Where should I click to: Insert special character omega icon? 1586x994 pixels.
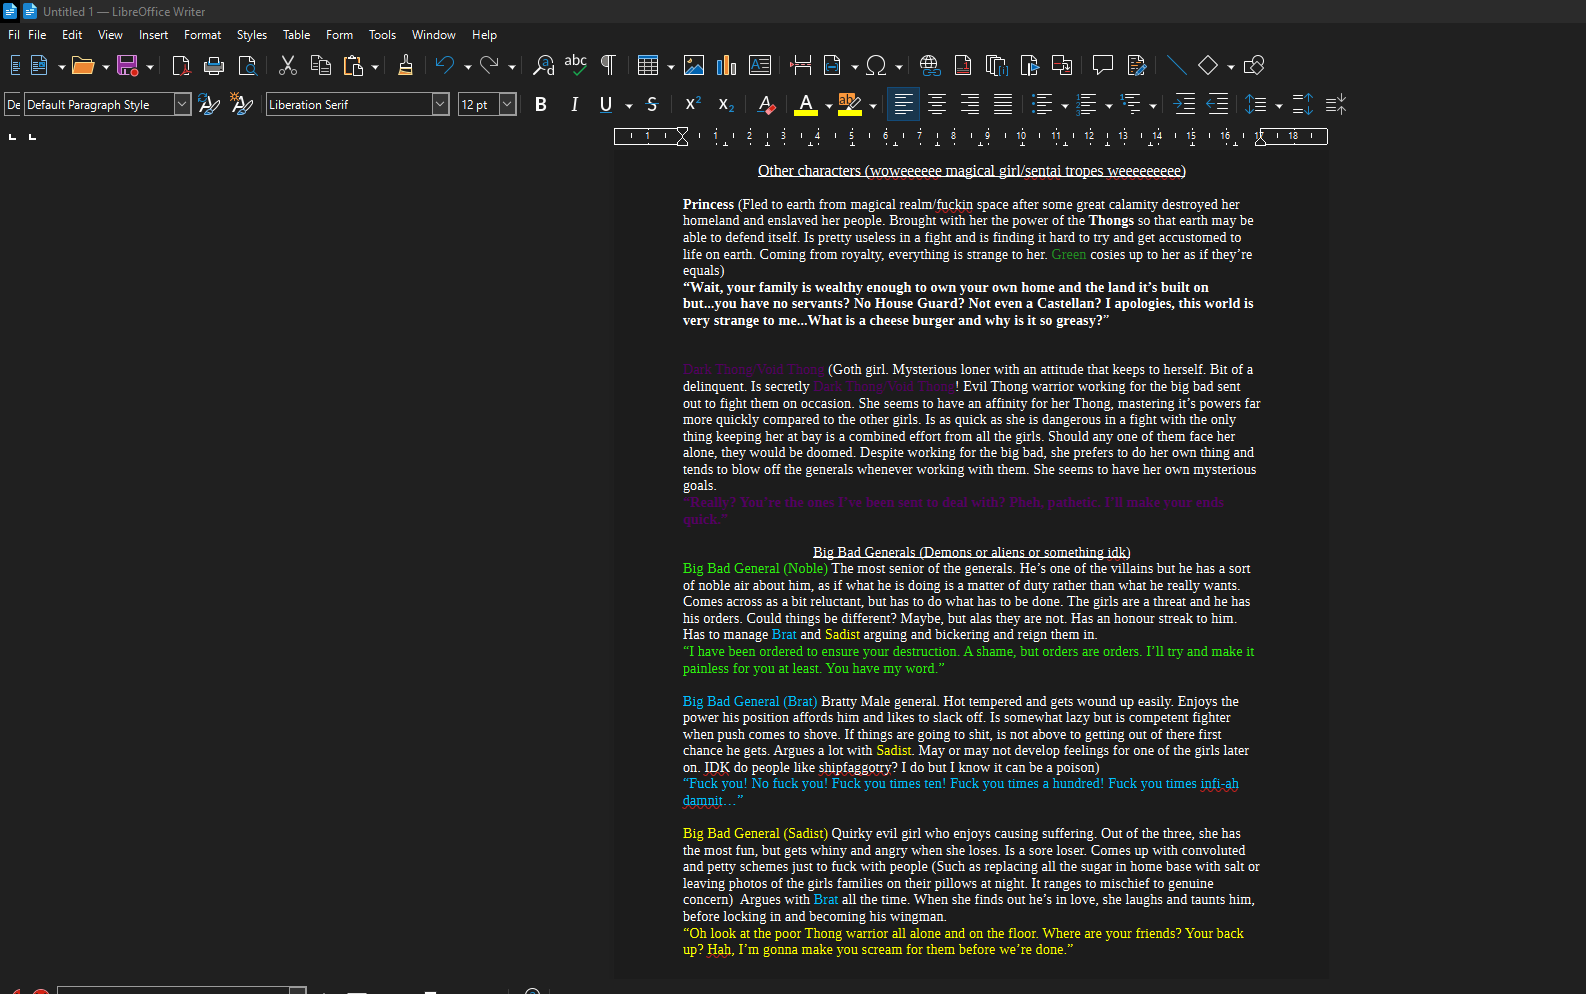(876, 66)
